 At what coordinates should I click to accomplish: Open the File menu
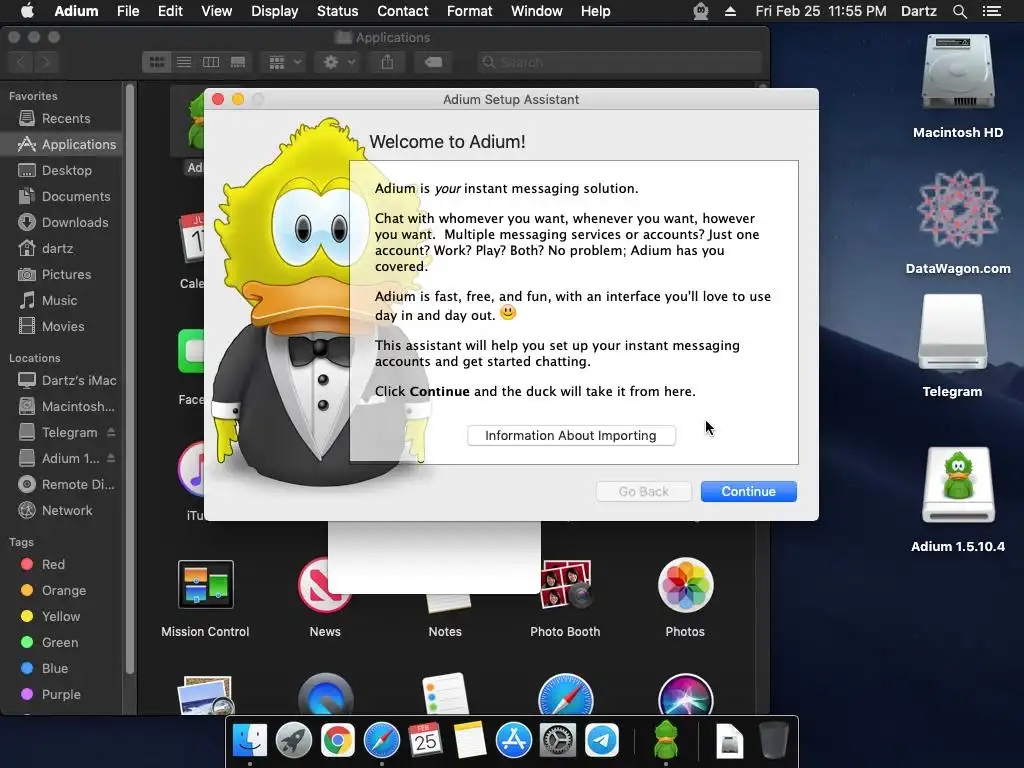tap(128, 11)
